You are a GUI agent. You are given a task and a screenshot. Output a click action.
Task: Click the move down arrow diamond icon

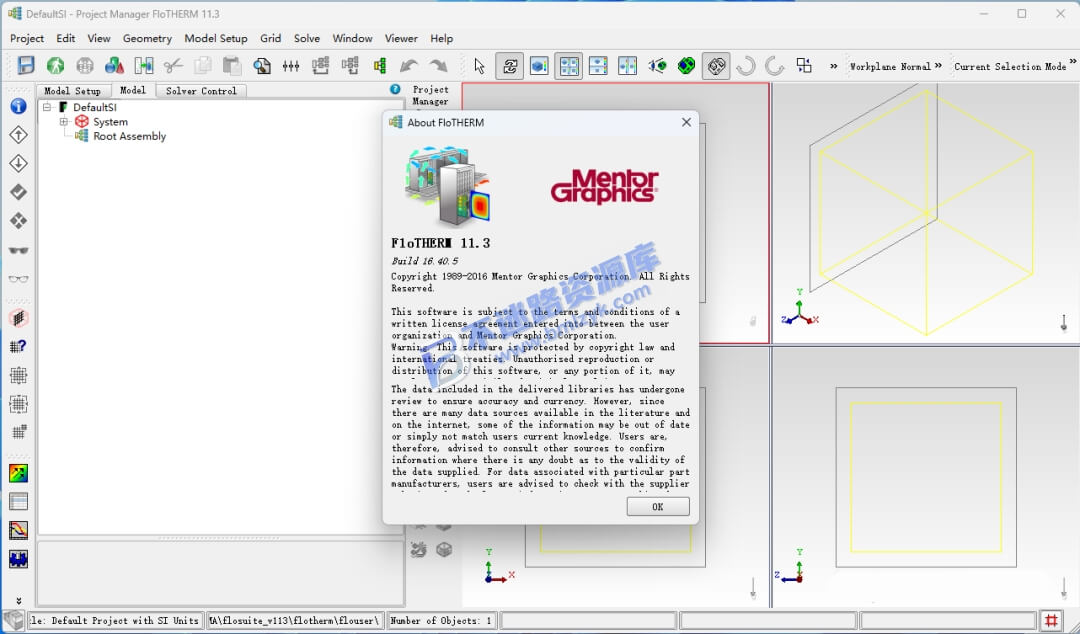[x=18, y=163]
